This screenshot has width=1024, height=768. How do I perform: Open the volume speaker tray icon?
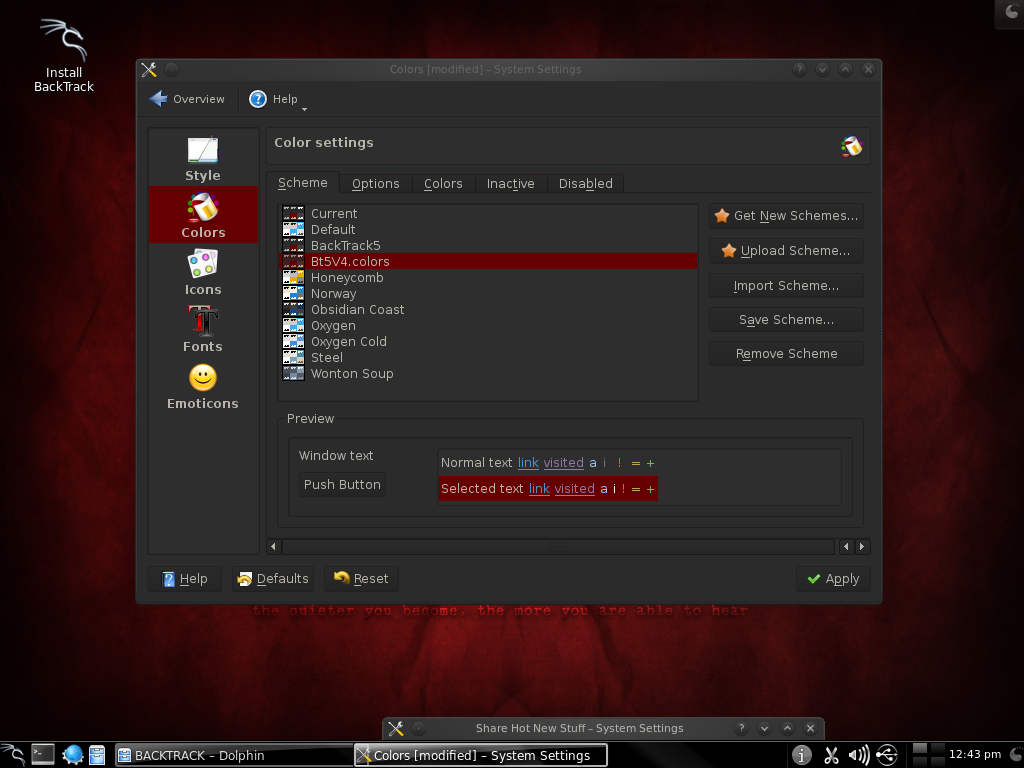(x=859, y=755)
